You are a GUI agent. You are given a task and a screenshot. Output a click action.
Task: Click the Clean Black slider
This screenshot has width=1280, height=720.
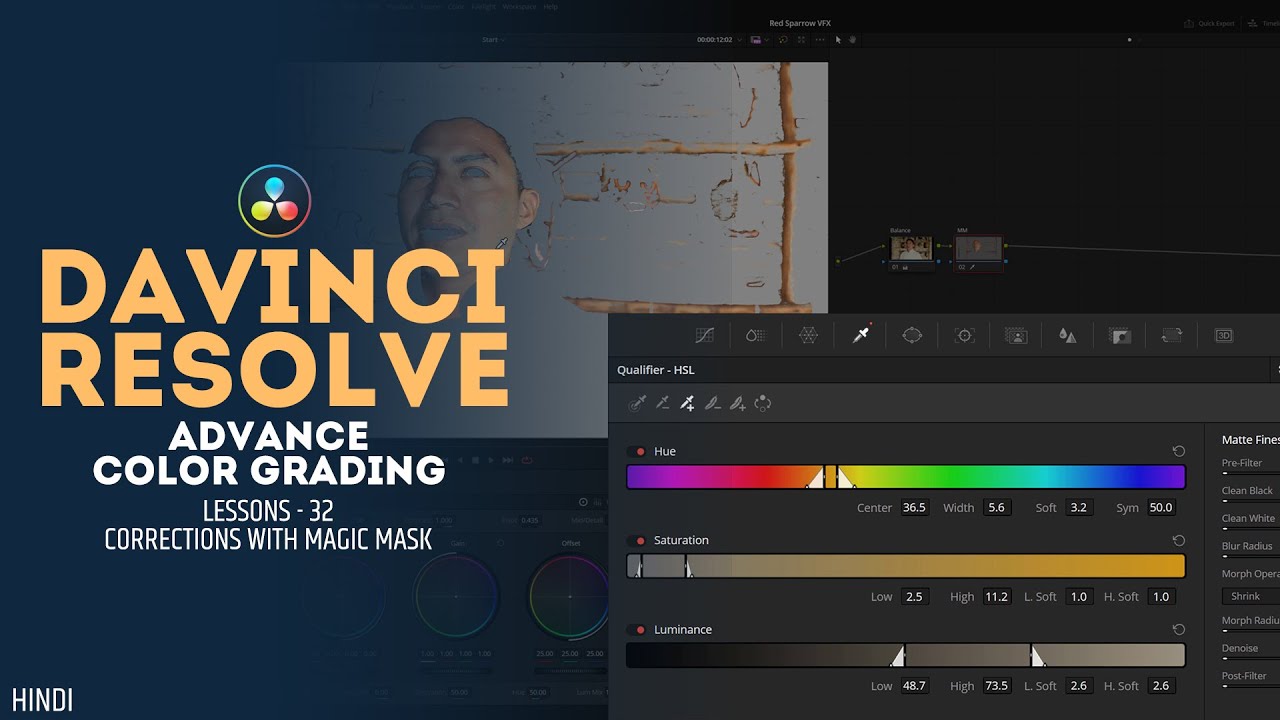click(1251, 501)
